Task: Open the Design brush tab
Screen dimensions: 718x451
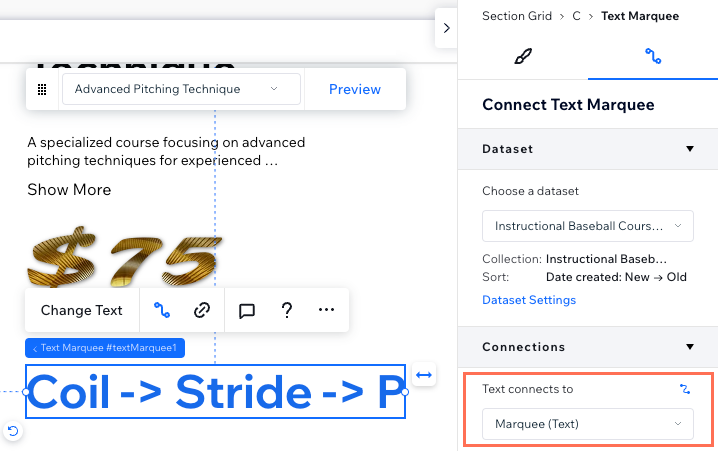Action: coord(523,56)
